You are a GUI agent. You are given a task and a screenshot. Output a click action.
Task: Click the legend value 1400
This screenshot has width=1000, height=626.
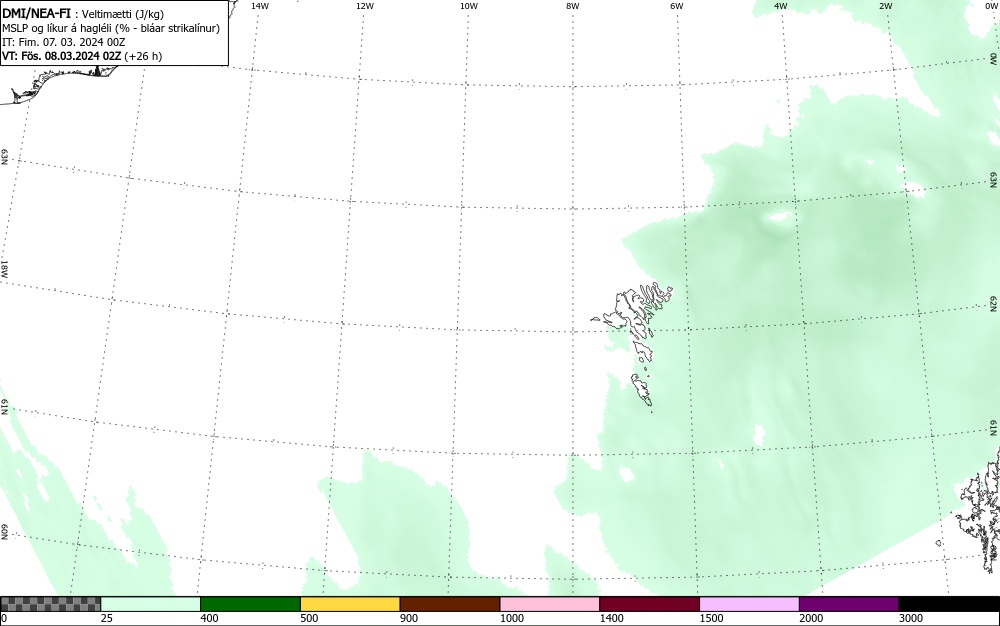611,618
